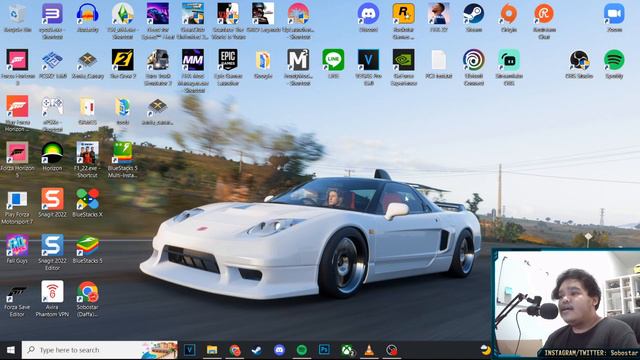Launch the Ubisoft Connect desktop shortcut
Image resolution: width=640 pixels, height=360 pixels.
473,67
